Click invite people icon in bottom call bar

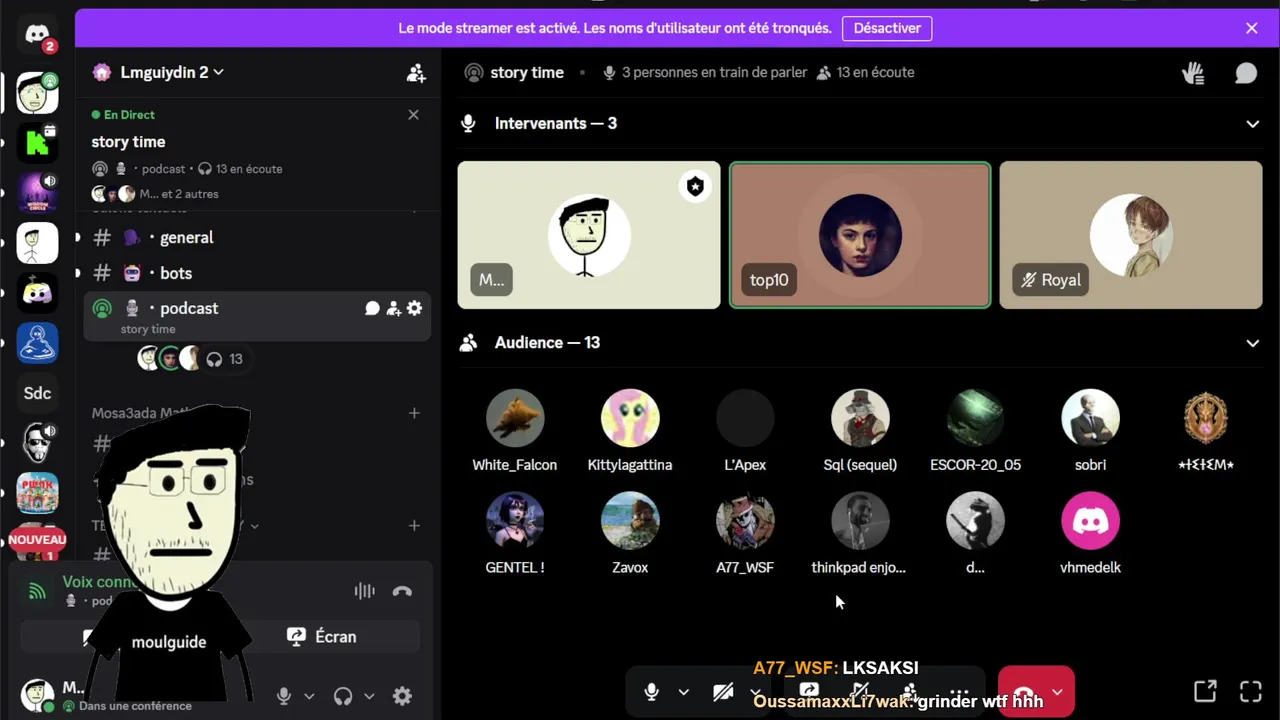pos(909,692)
